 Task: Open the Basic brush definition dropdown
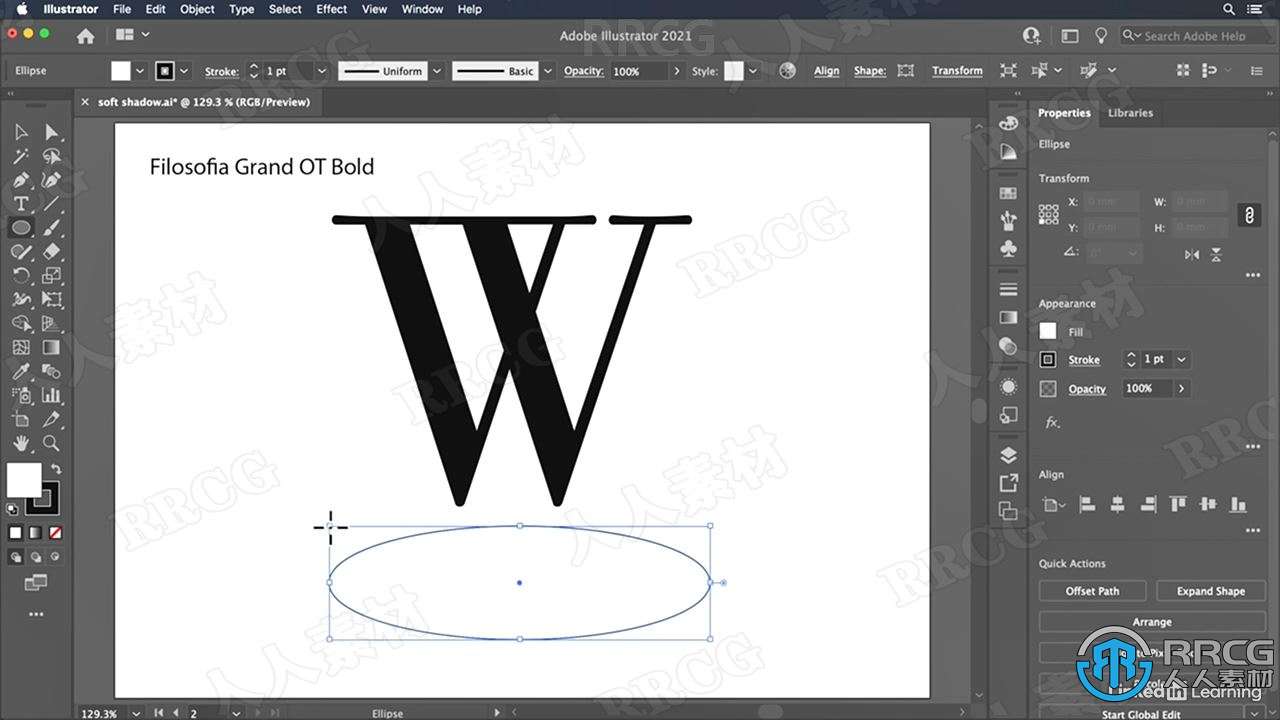coord(547,71)
